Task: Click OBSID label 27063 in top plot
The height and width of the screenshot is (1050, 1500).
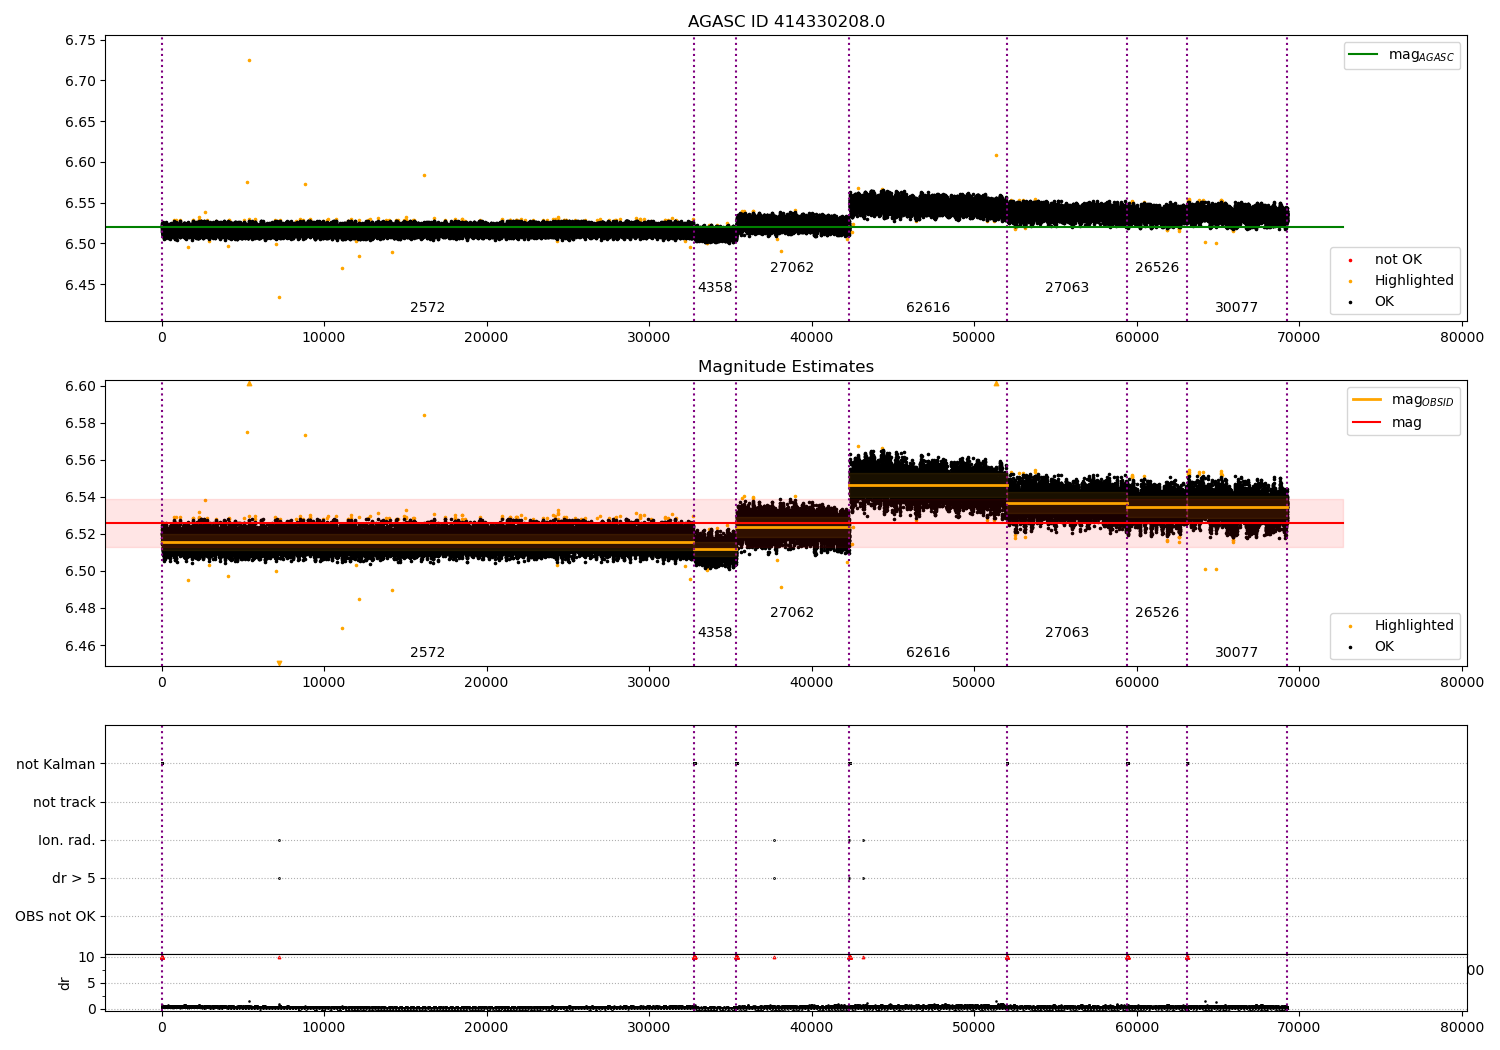Action: coord(1067,288)
